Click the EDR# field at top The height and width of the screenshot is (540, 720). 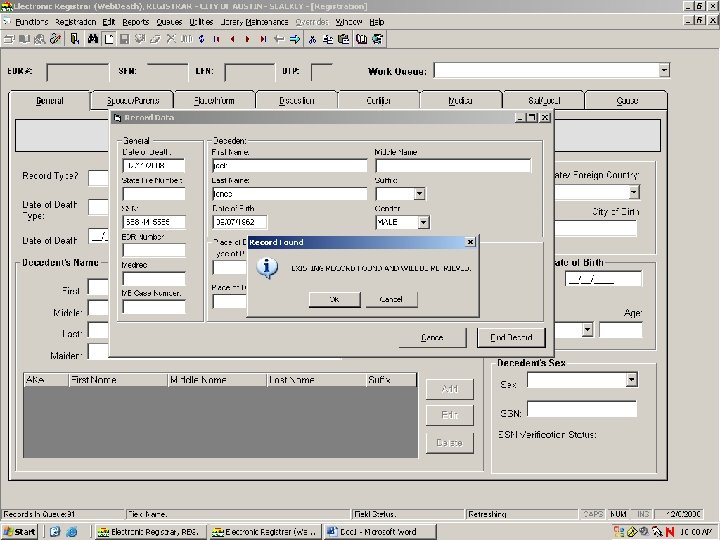pyautogui.click(x=78, y=72)
